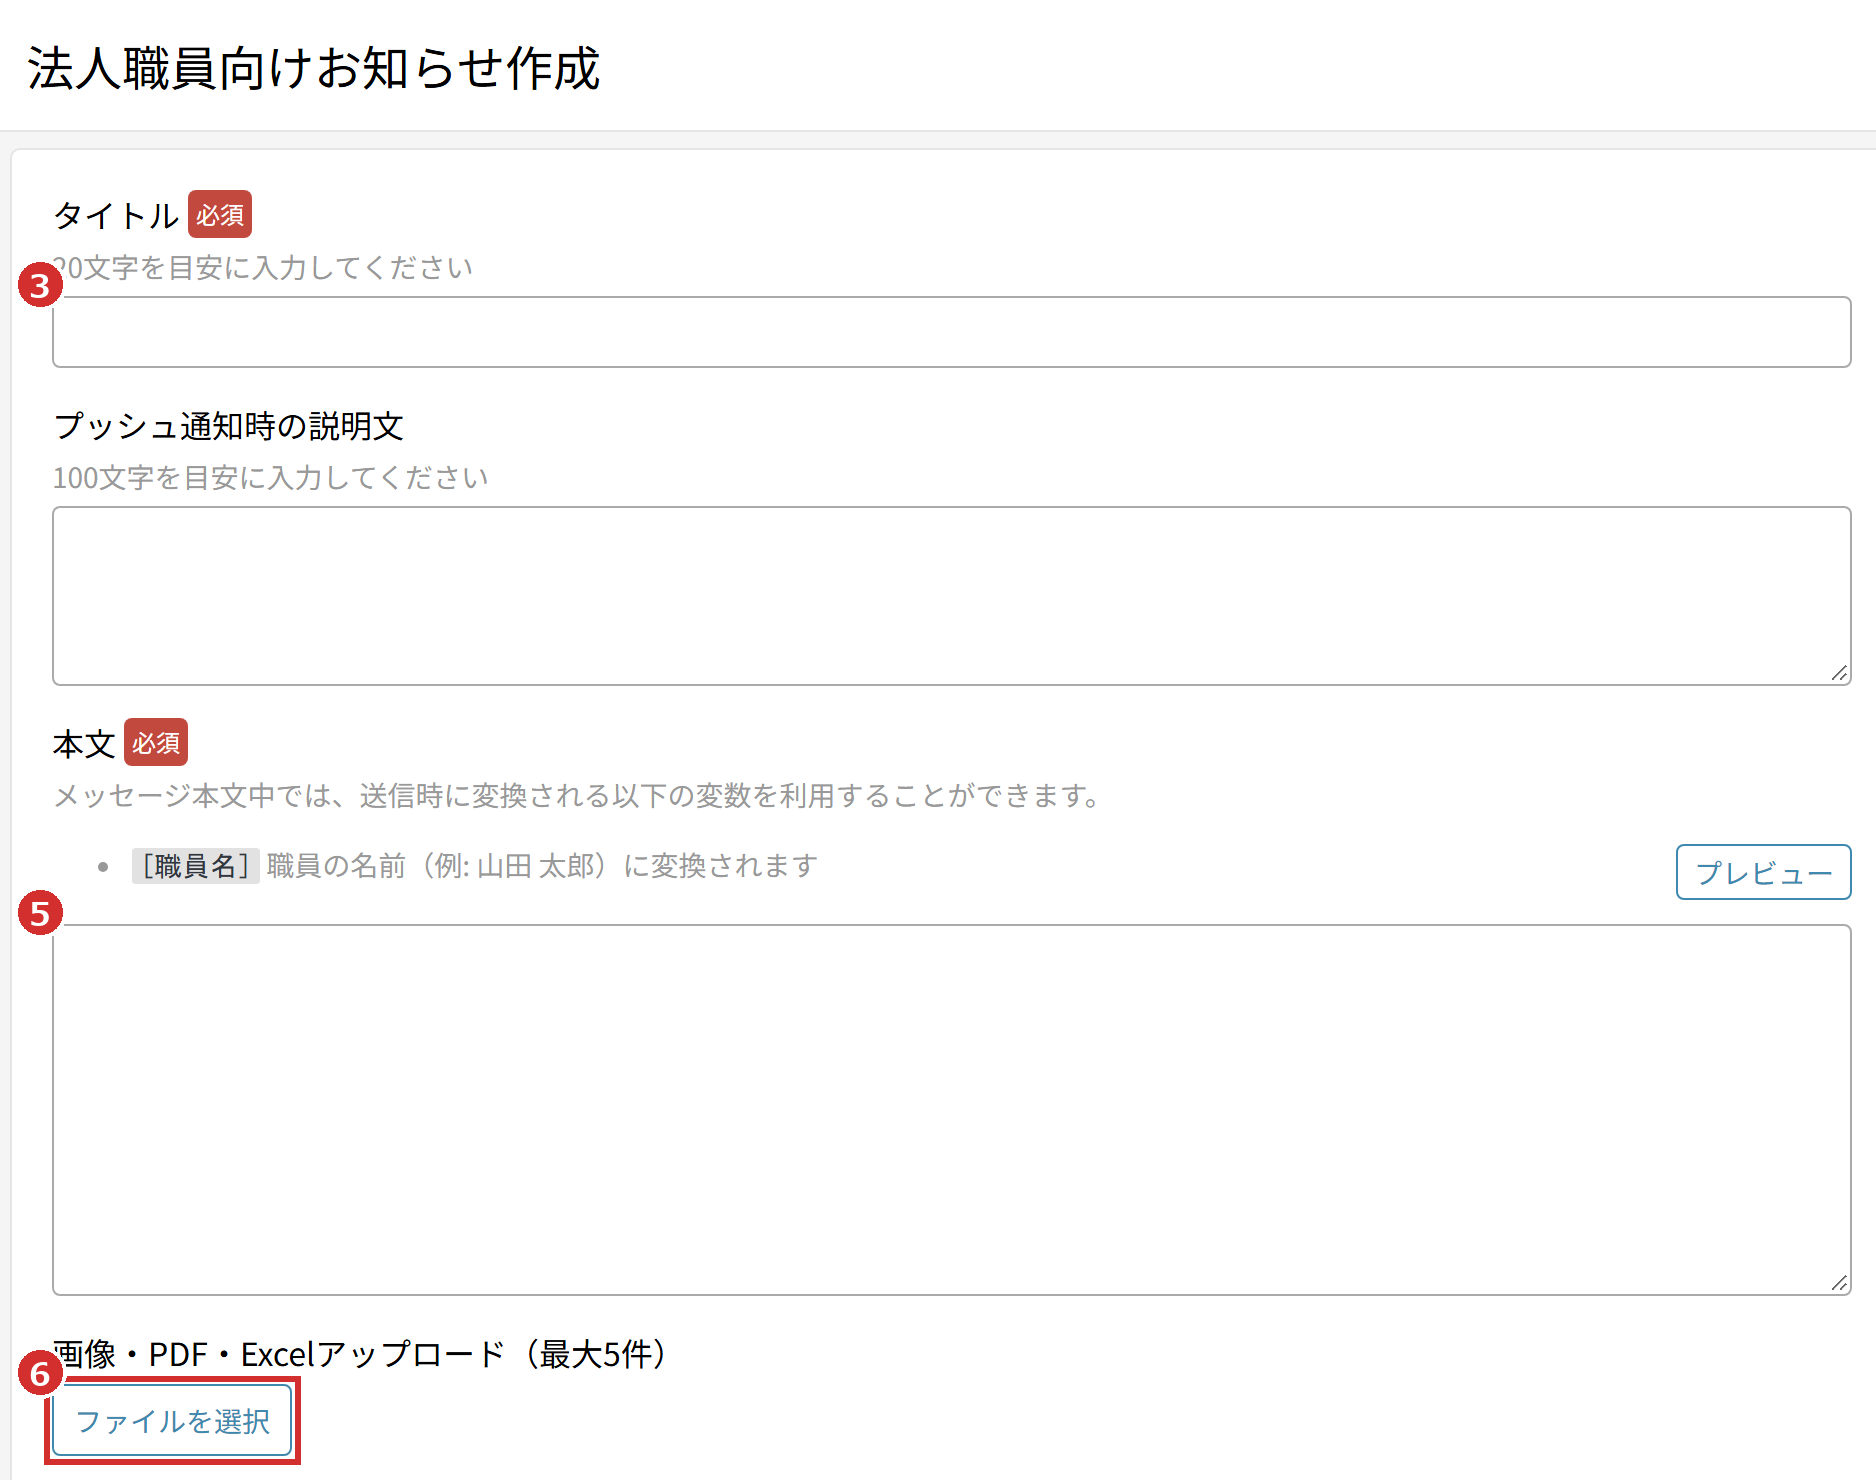Open the プレビュー preview button
The height and width of the screenshot is (1480, 1876).
click(x=1763, y=872)
